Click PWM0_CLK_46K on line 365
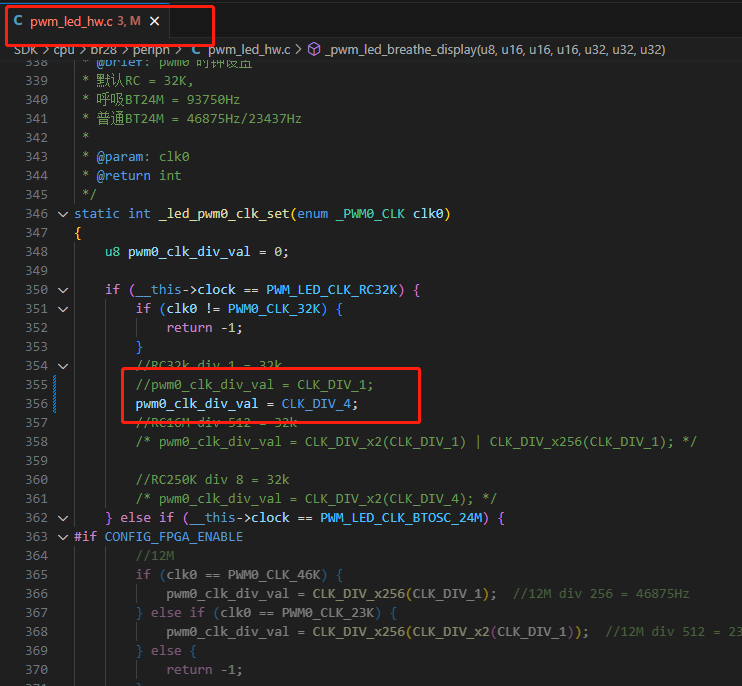The image size is (742, 686). coord(274,575)
